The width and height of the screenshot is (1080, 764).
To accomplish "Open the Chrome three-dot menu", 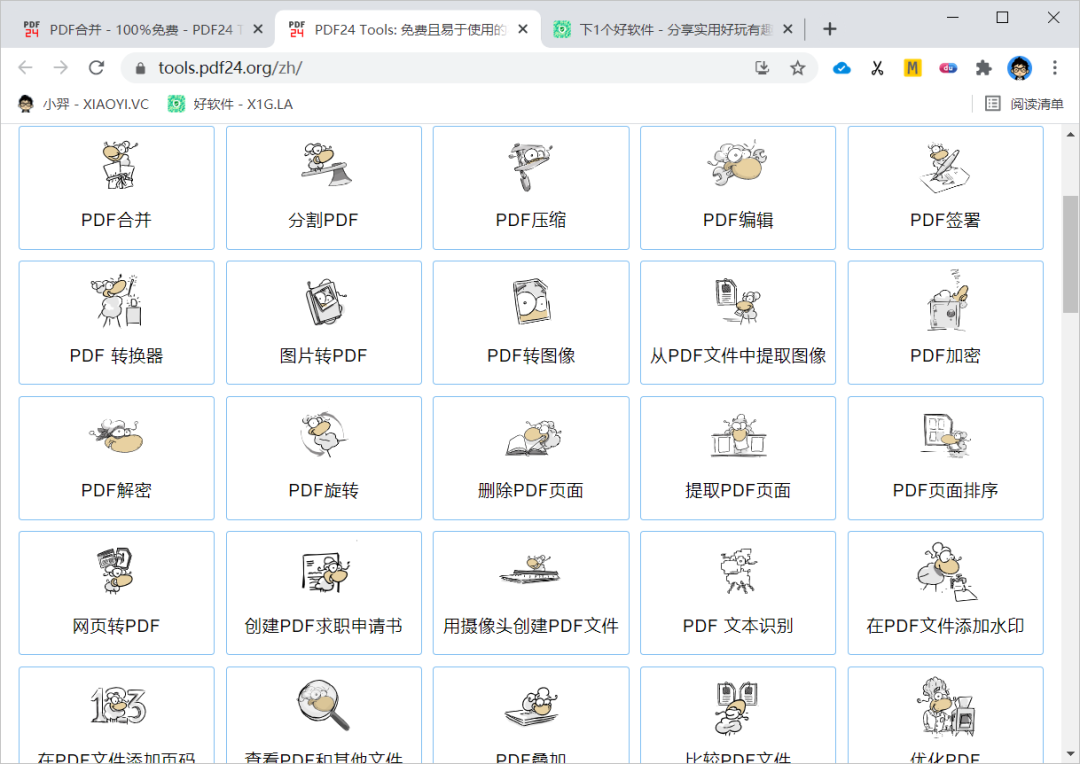I will point(1055,68).
